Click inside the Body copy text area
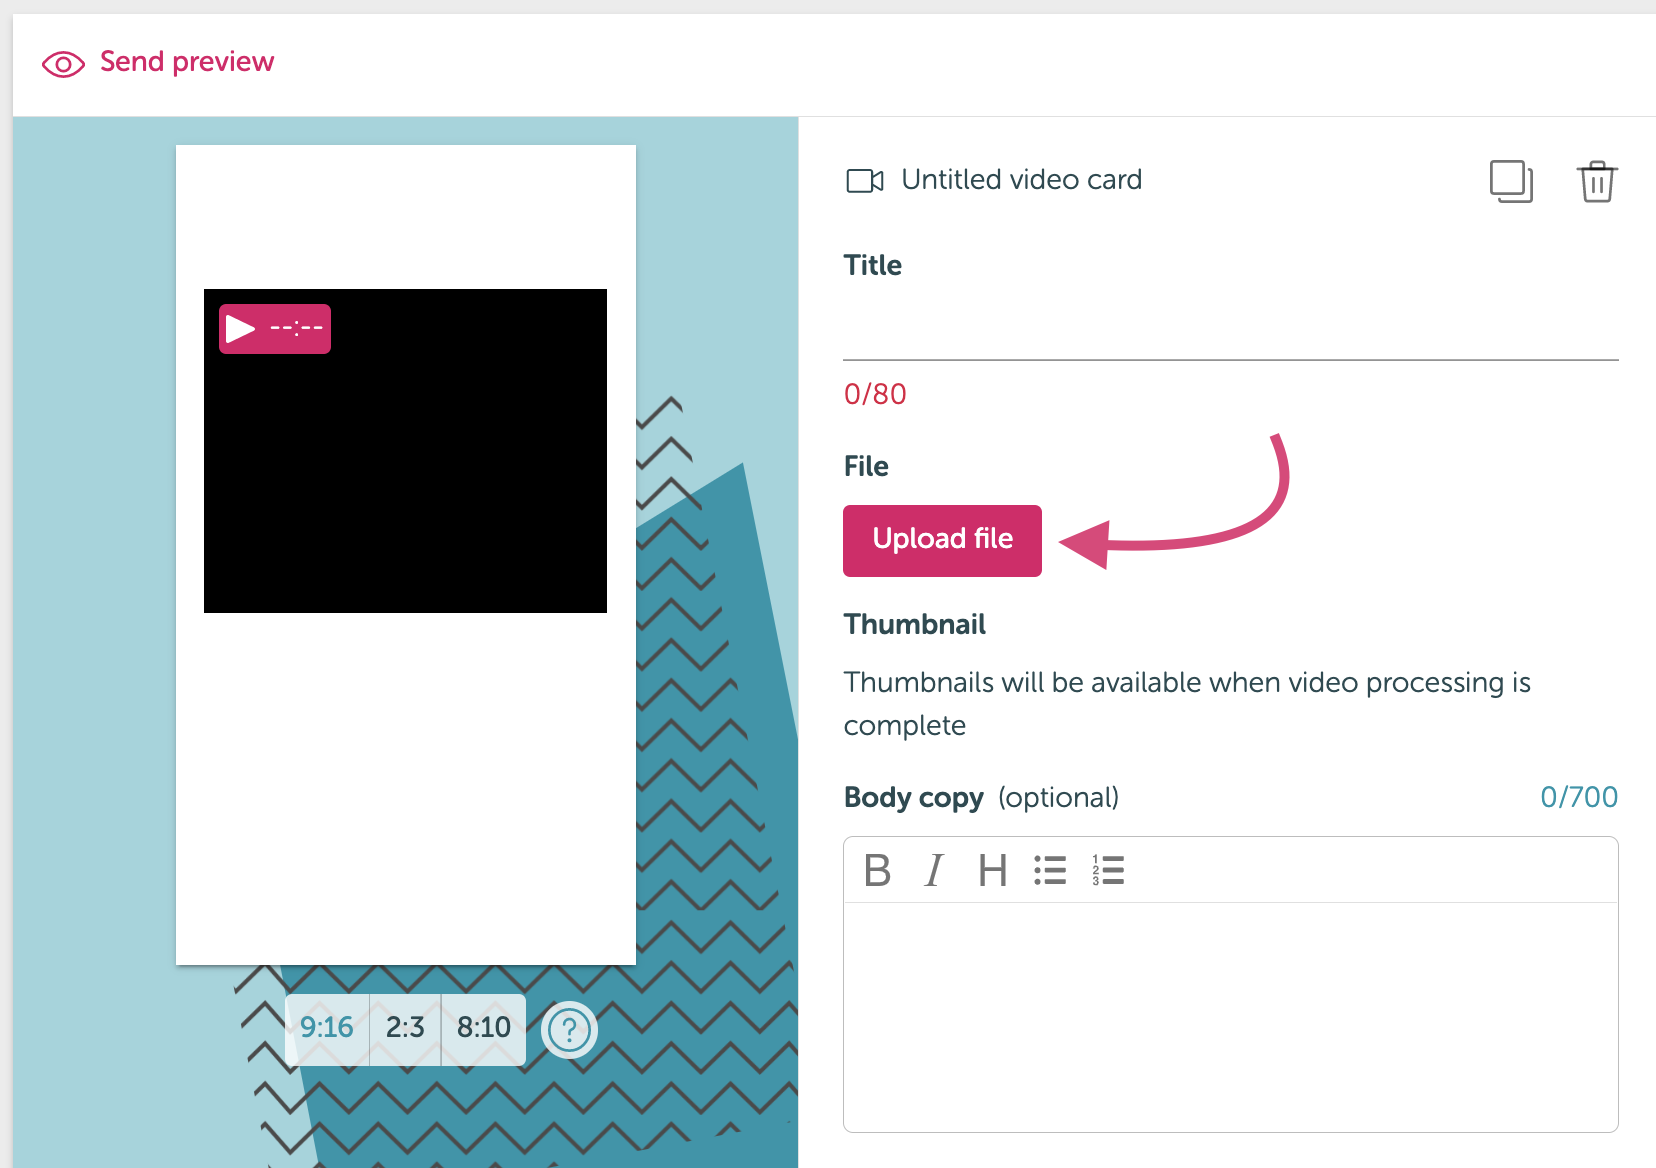 [x=1231, y=1017]
